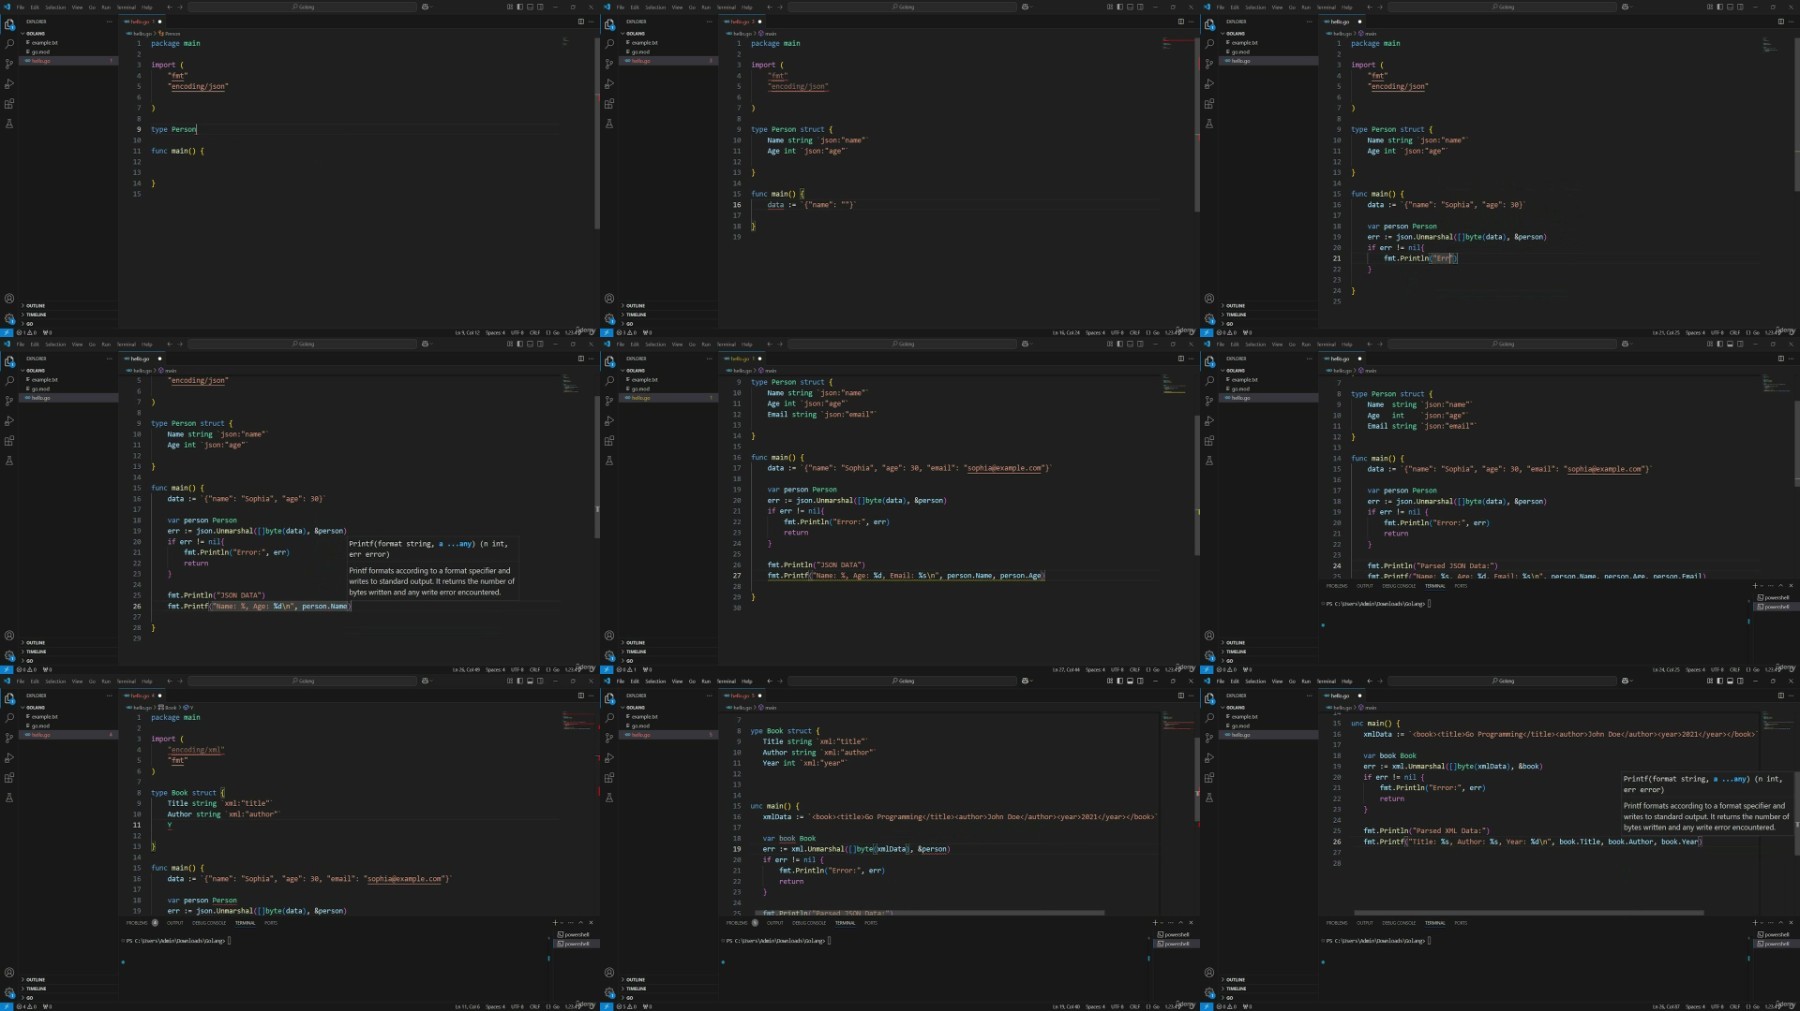The height and width of the screenshot is (1011, 1800).
Task: Toggle secondary sidebar in encoding/xml import window
Action: pyautogui.click(x=540, y=681)
